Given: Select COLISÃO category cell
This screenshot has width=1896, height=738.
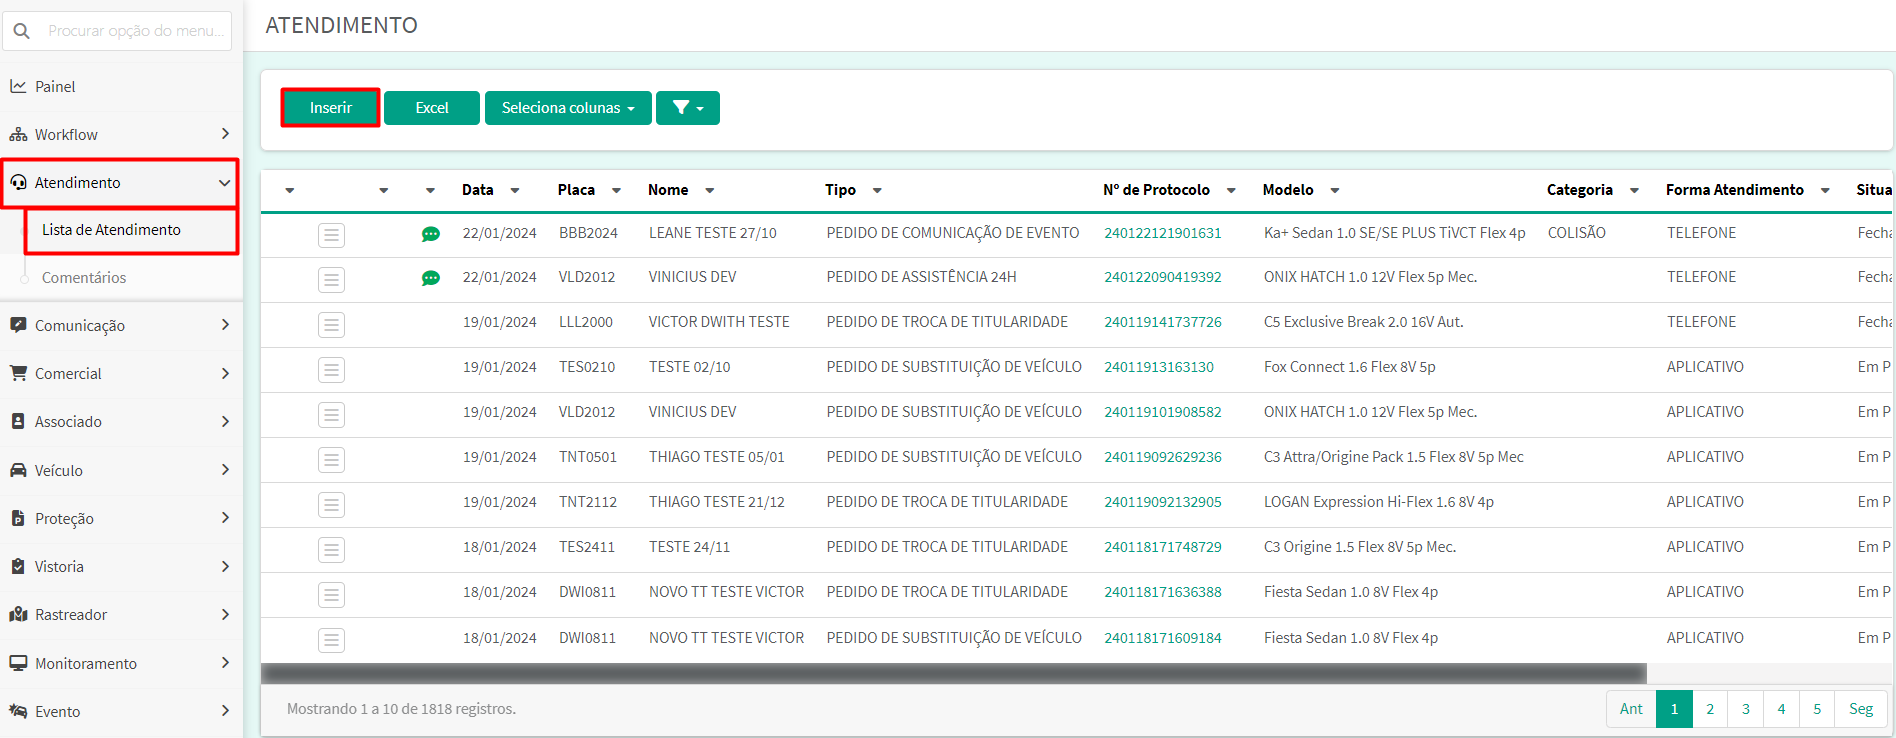Looking at the screenshot, I should pyautogui.click(x=1577, y=233).
